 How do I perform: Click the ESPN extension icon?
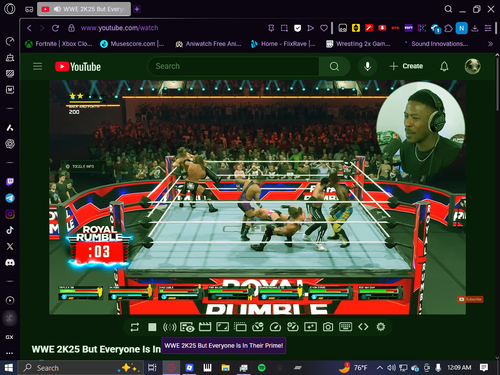409,28
